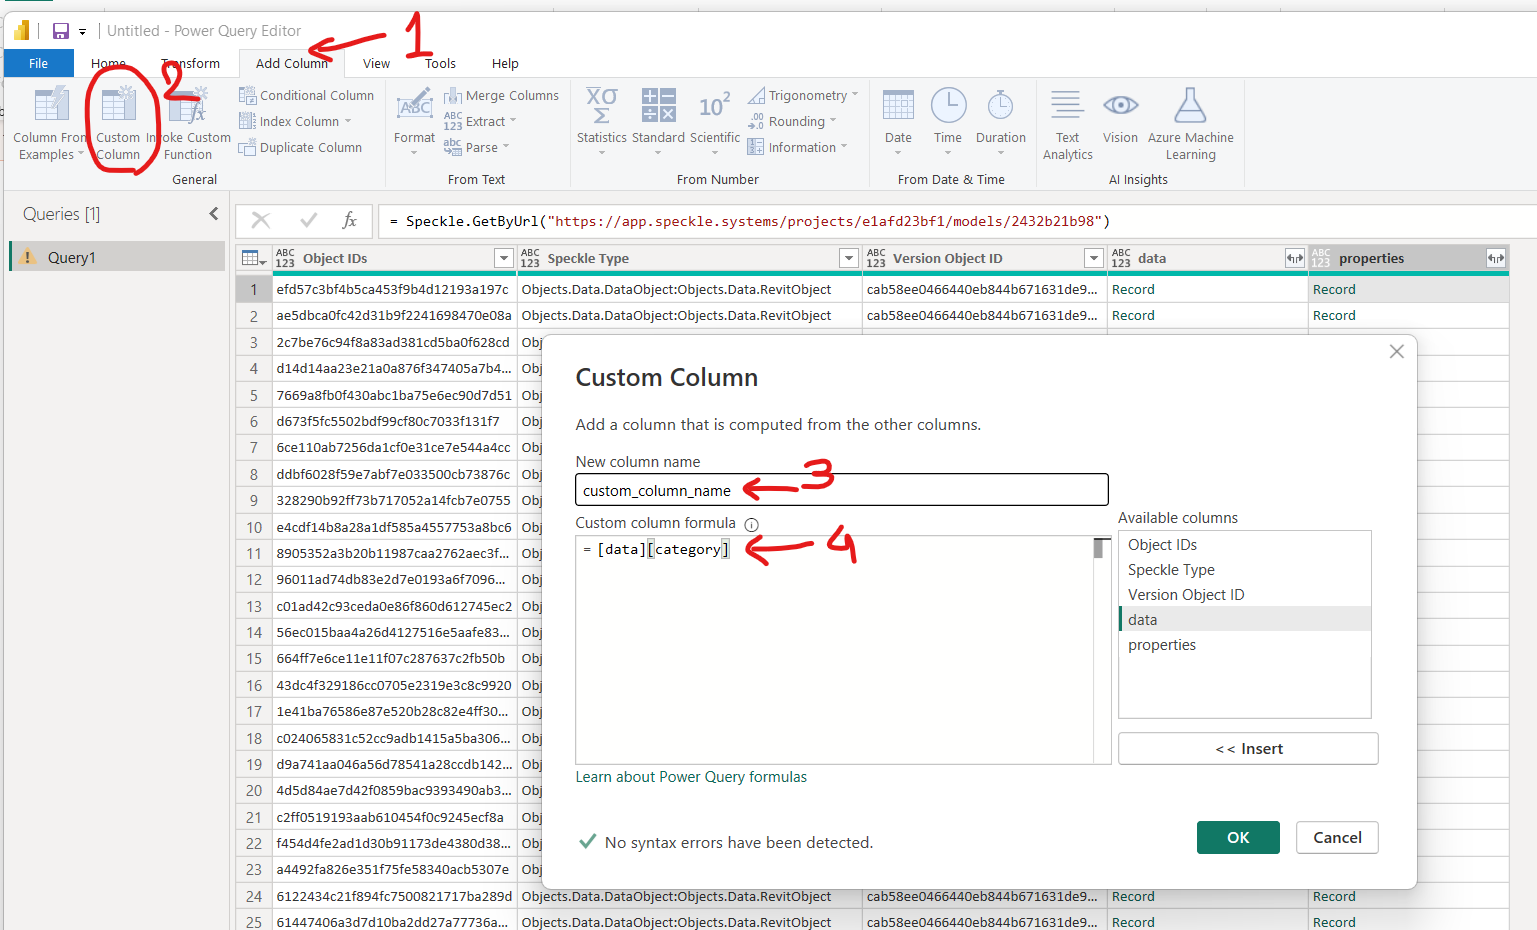
Task: Select Query1 in the Queries list
Action: (x=118, y=257)
